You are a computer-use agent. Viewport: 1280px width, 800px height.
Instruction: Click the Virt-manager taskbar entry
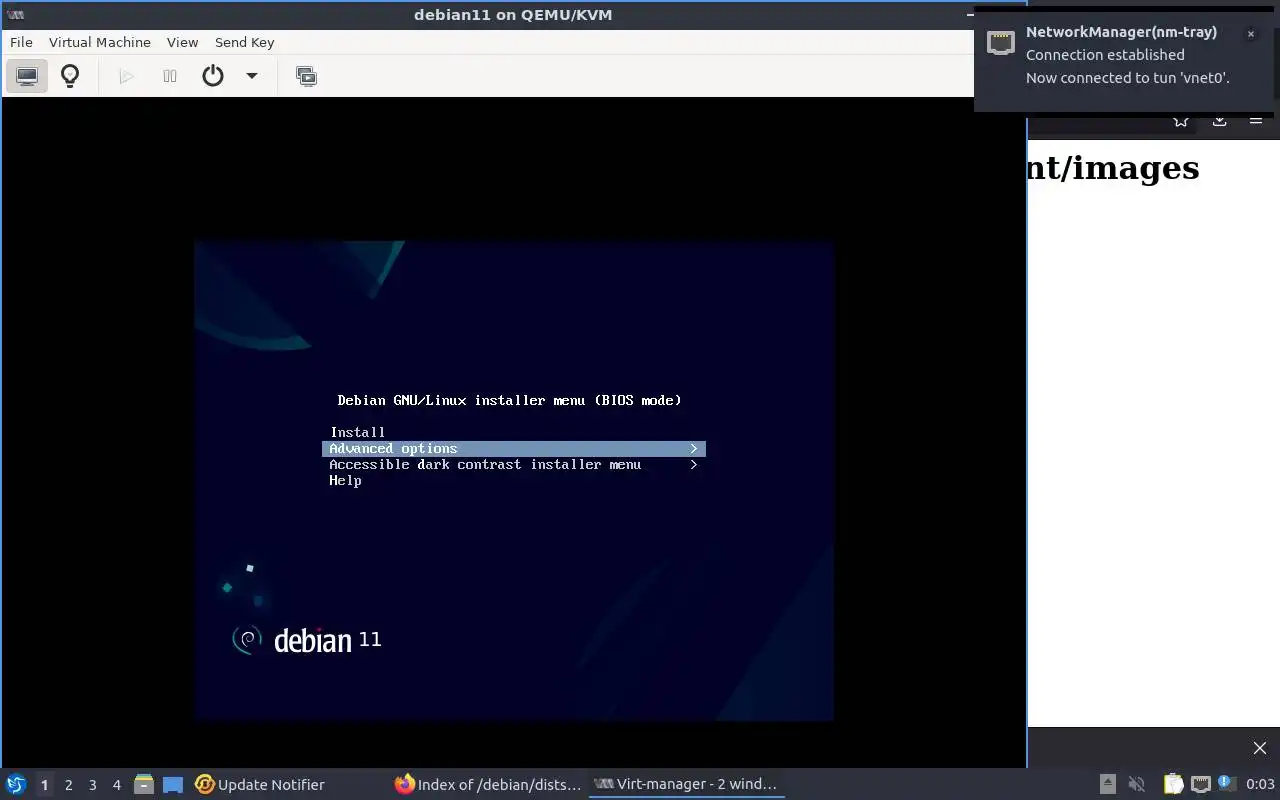coord(686,785)
